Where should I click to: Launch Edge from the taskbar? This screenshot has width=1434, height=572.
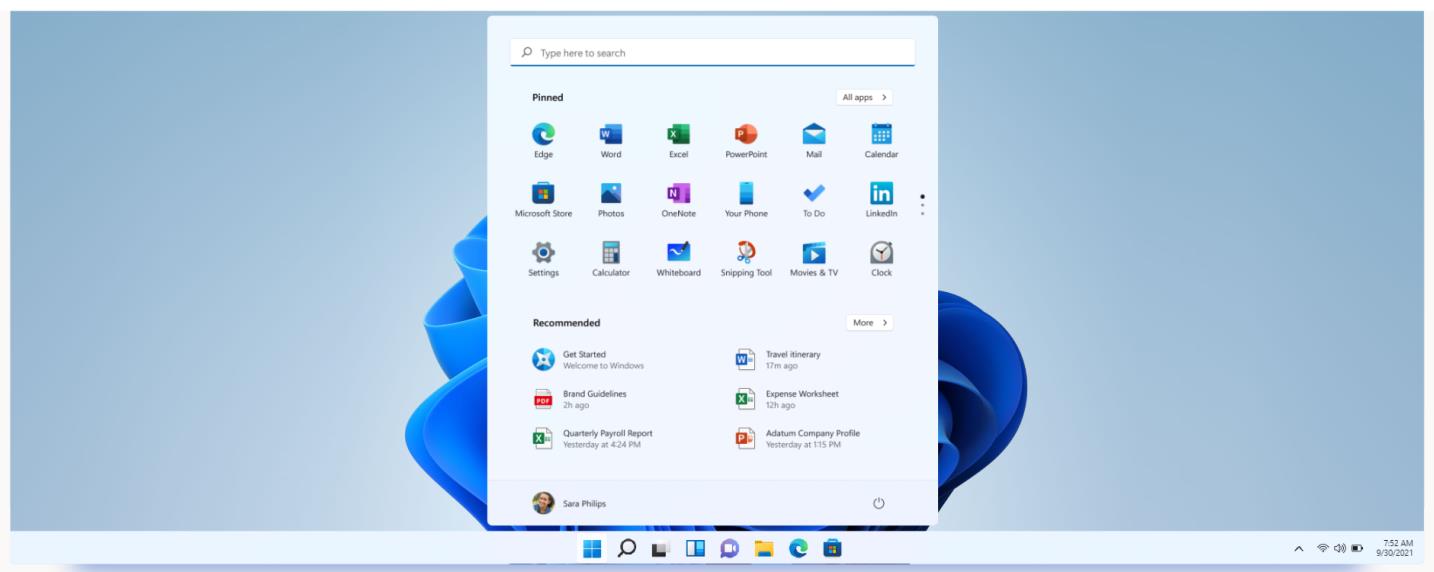[798, 548]
